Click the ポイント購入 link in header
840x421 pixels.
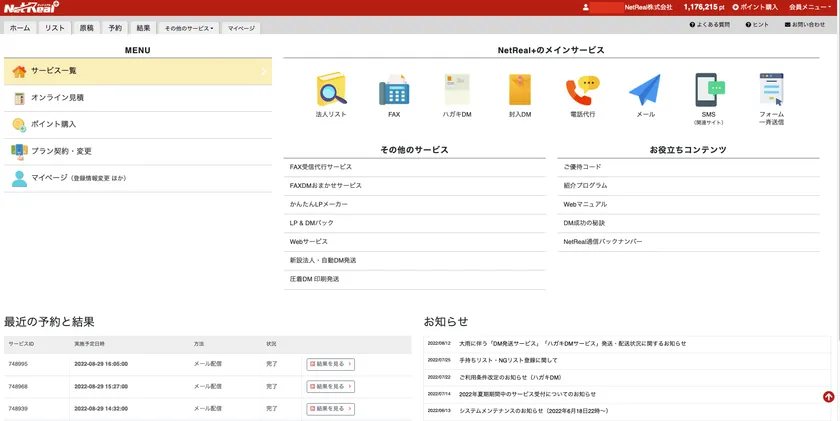[x=755, y=7]
